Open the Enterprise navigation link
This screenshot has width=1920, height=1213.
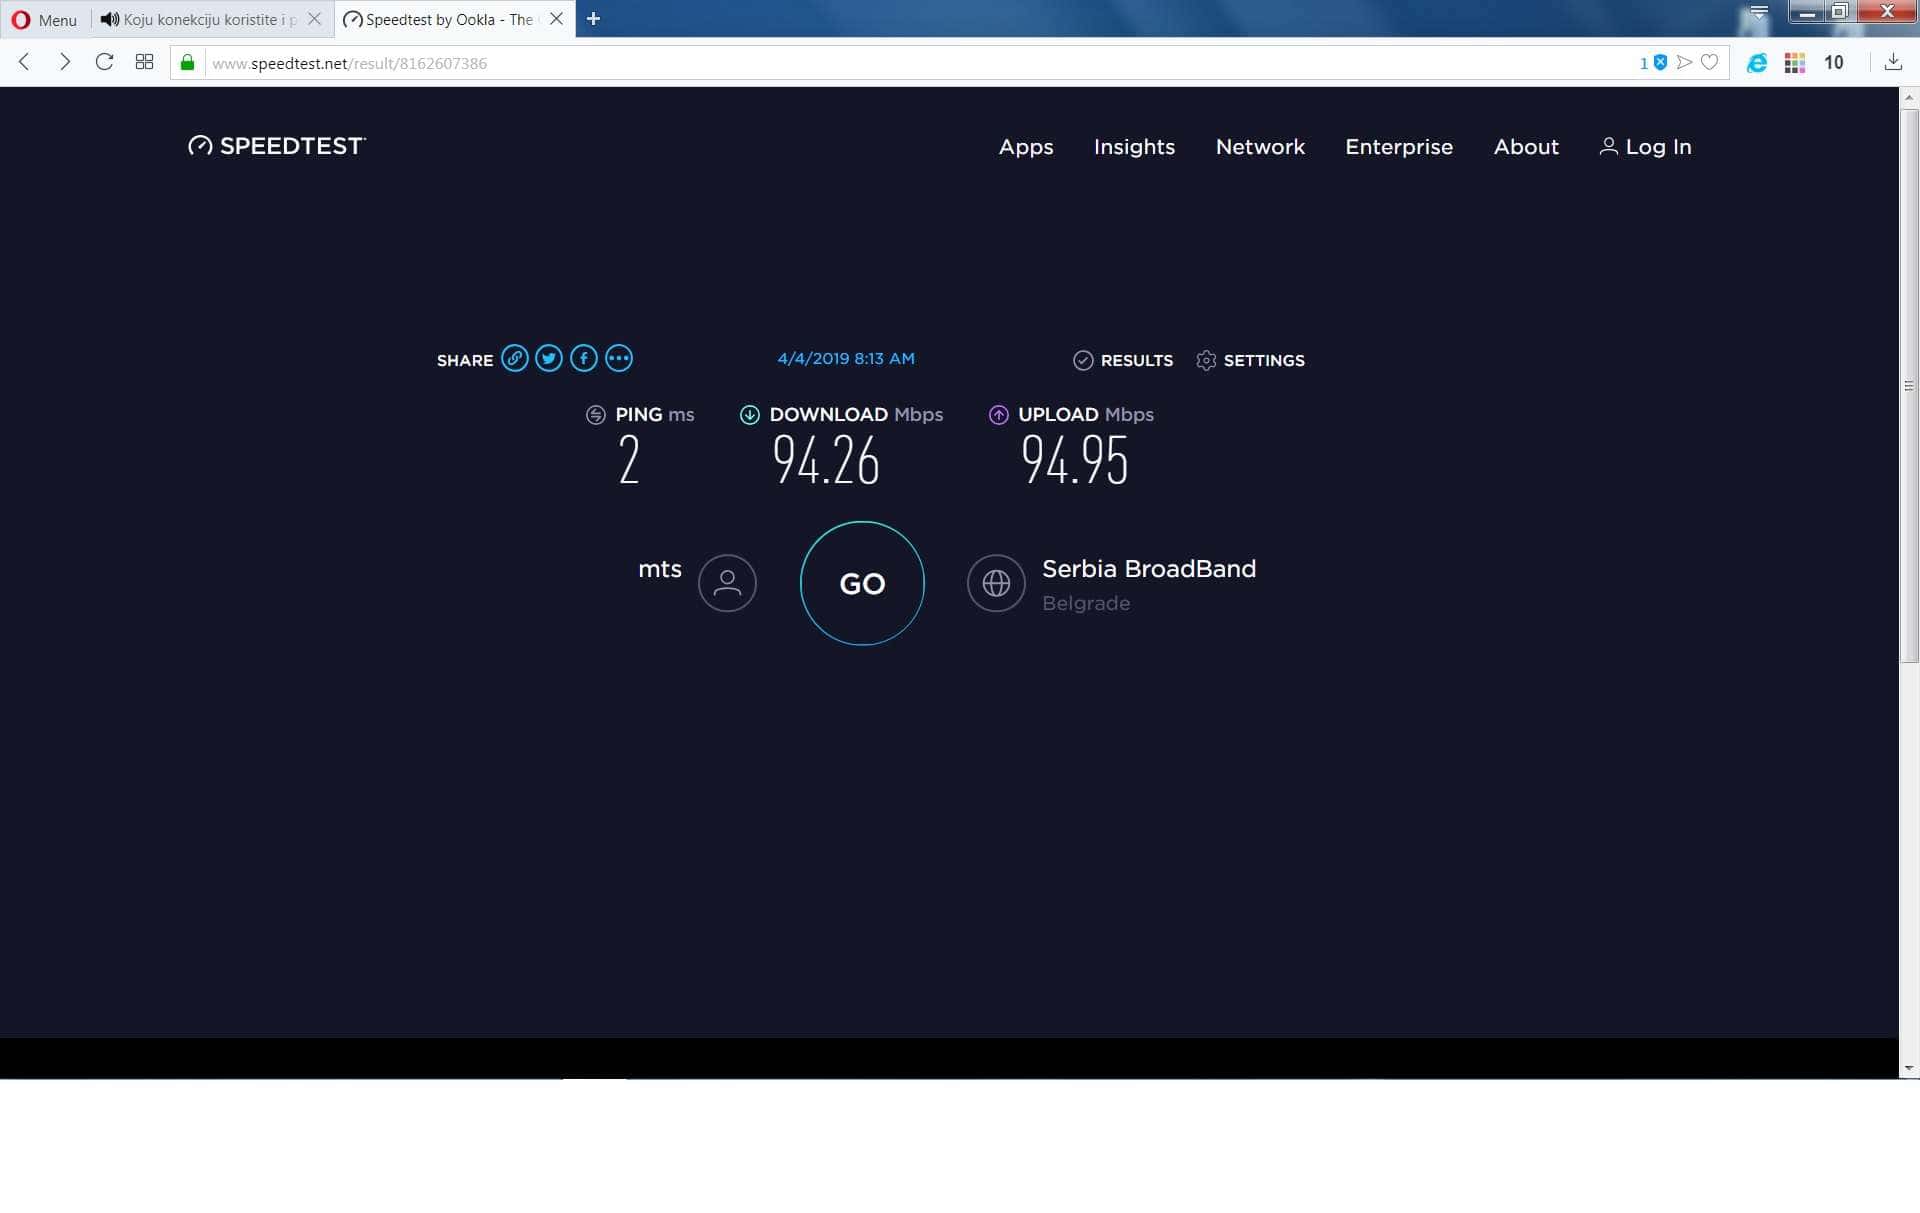pos(1399,147)
